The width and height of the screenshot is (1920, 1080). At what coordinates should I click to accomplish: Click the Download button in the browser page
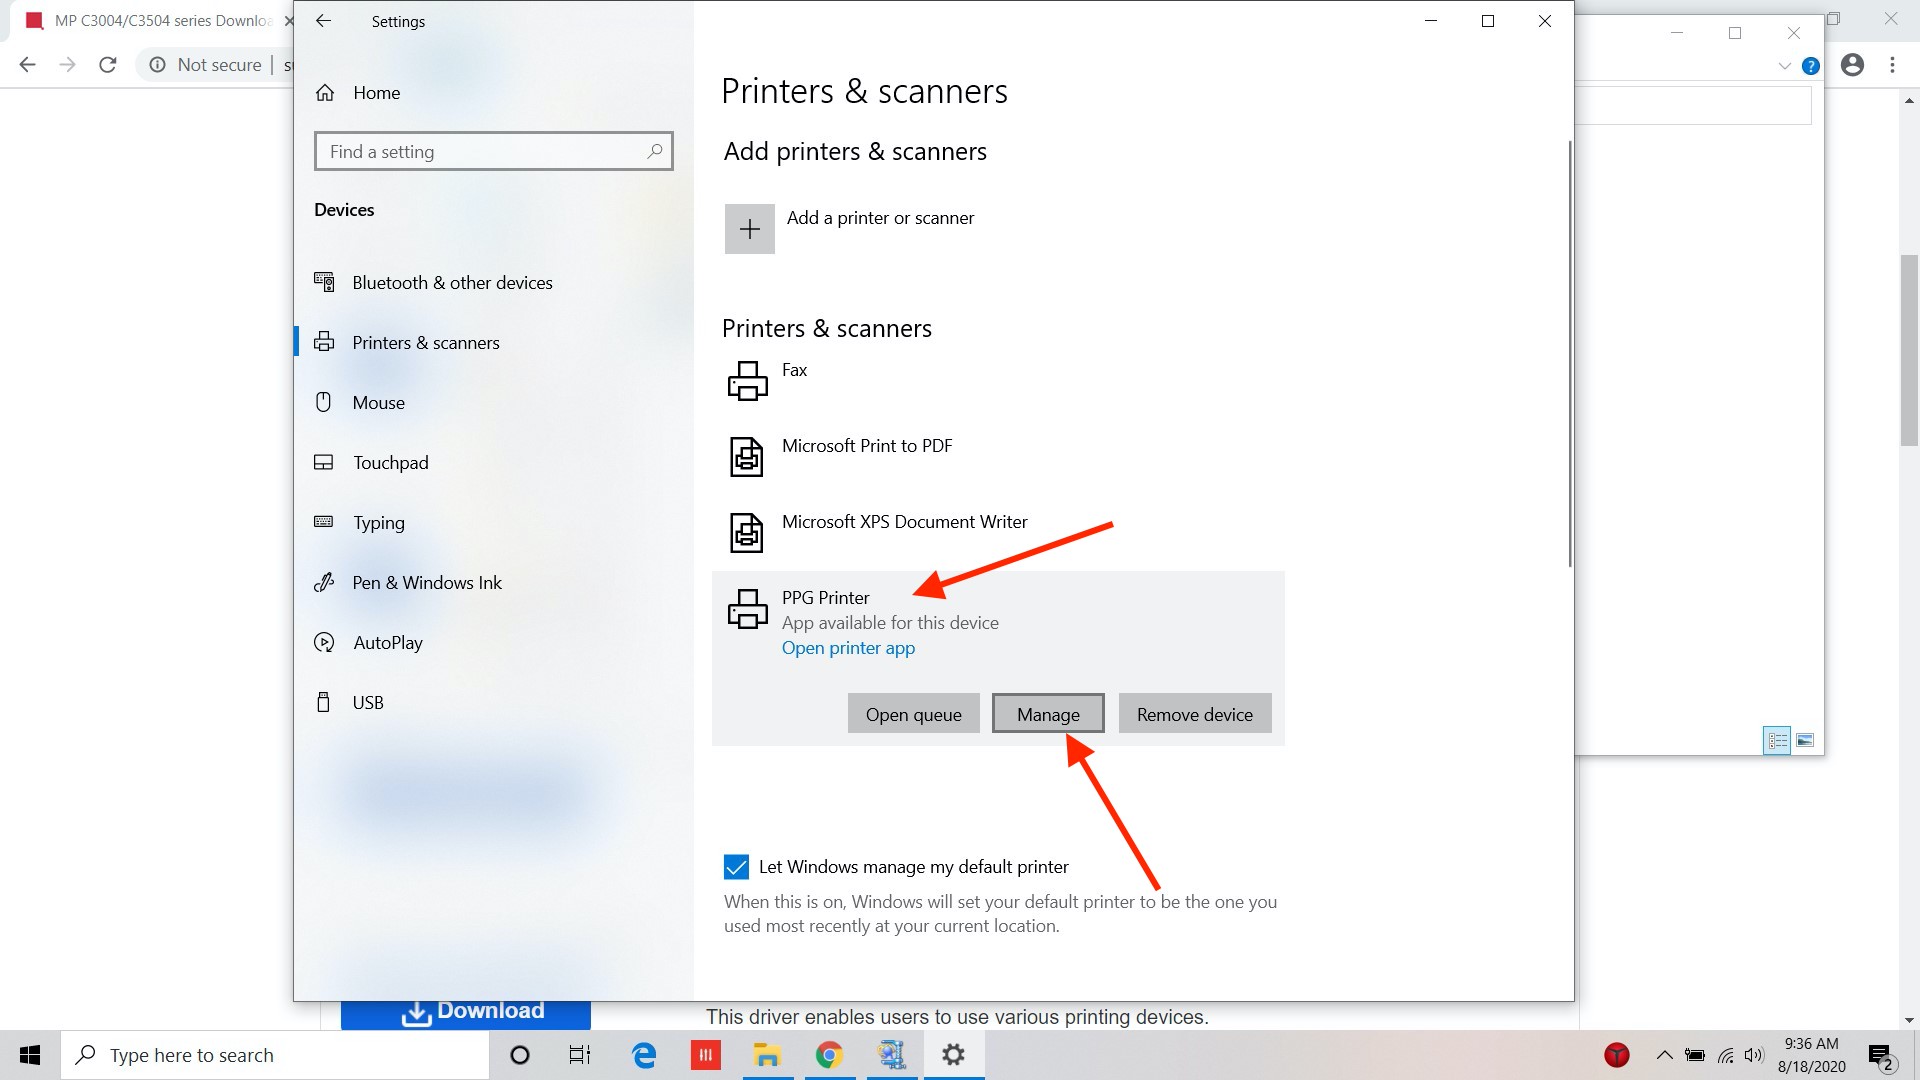pos(466,1014)
